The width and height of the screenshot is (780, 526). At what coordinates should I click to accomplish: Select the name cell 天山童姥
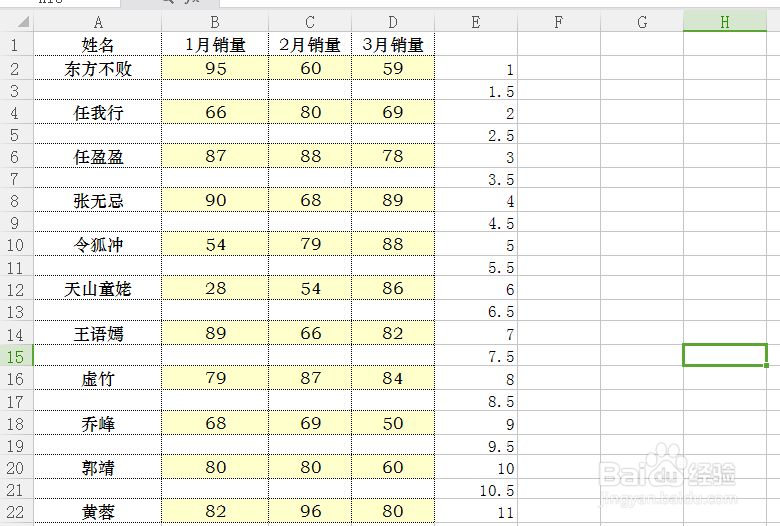pyautogui.click(x=98, y=288)
